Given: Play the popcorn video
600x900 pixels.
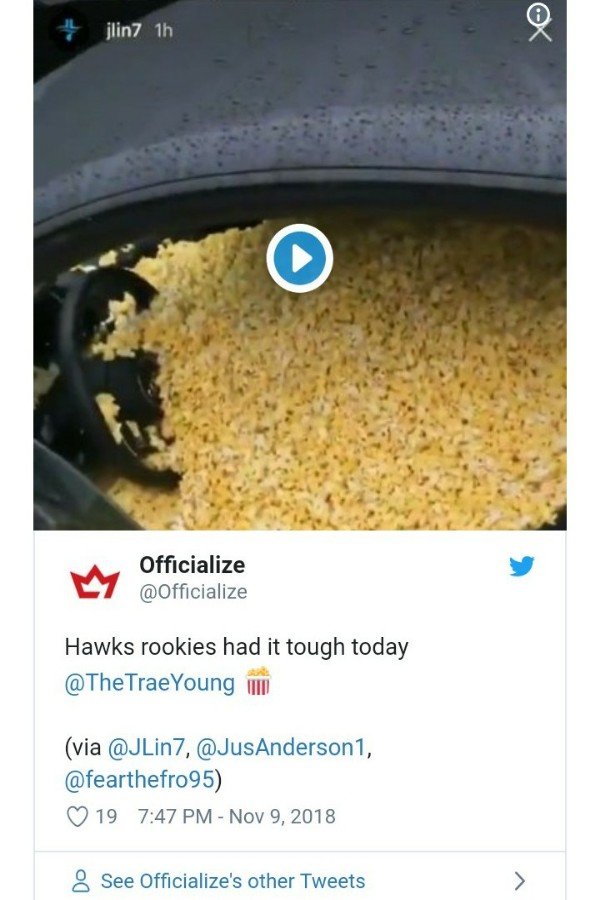Looking at the screenshot, I should pyautogui.click(x=300, y=258).
